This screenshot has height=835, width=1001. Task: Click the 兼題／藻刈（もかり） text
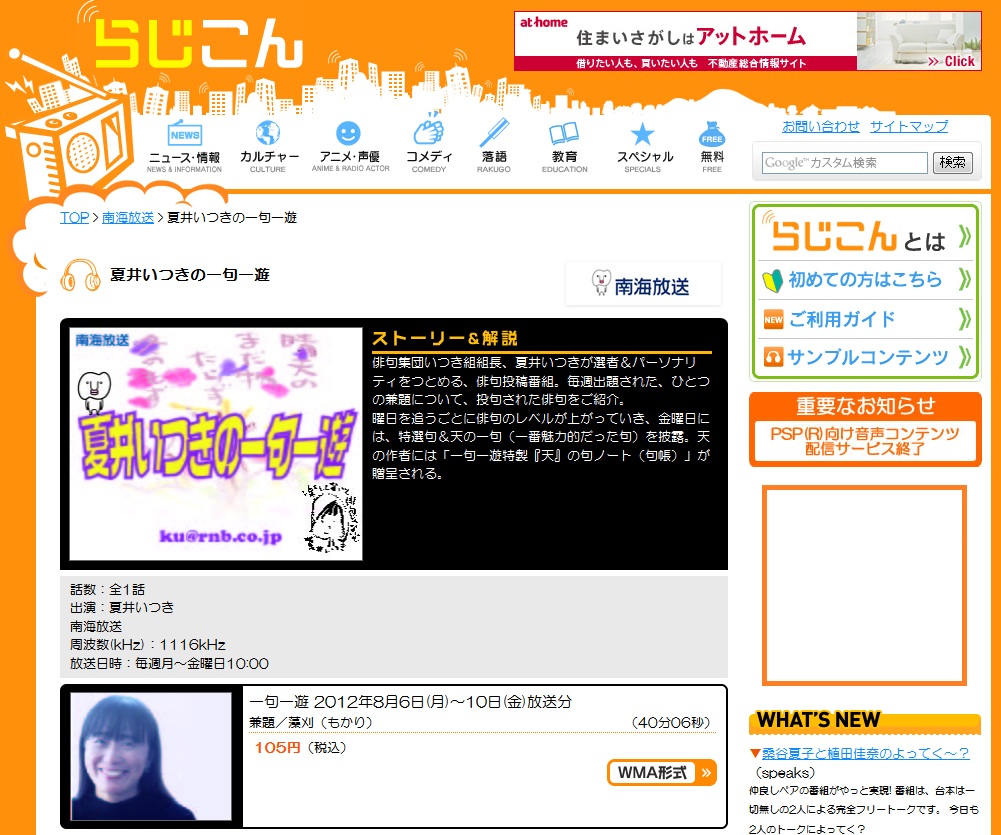point(311,723)
